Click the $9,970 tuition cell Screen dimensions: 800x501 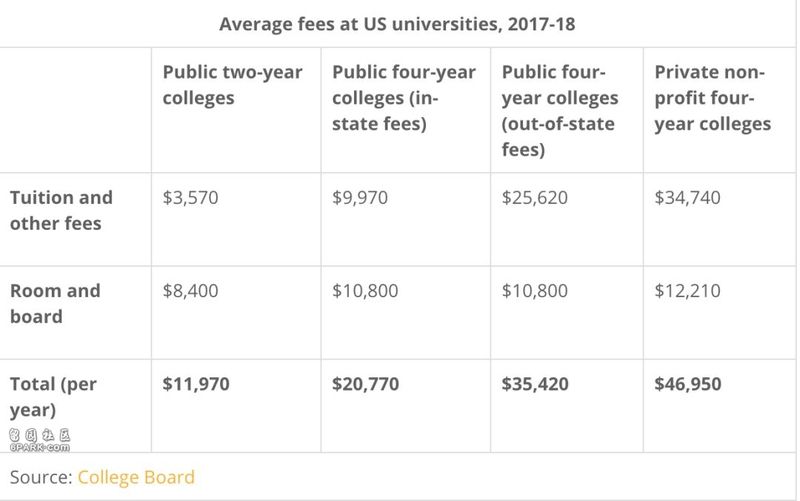360,197
